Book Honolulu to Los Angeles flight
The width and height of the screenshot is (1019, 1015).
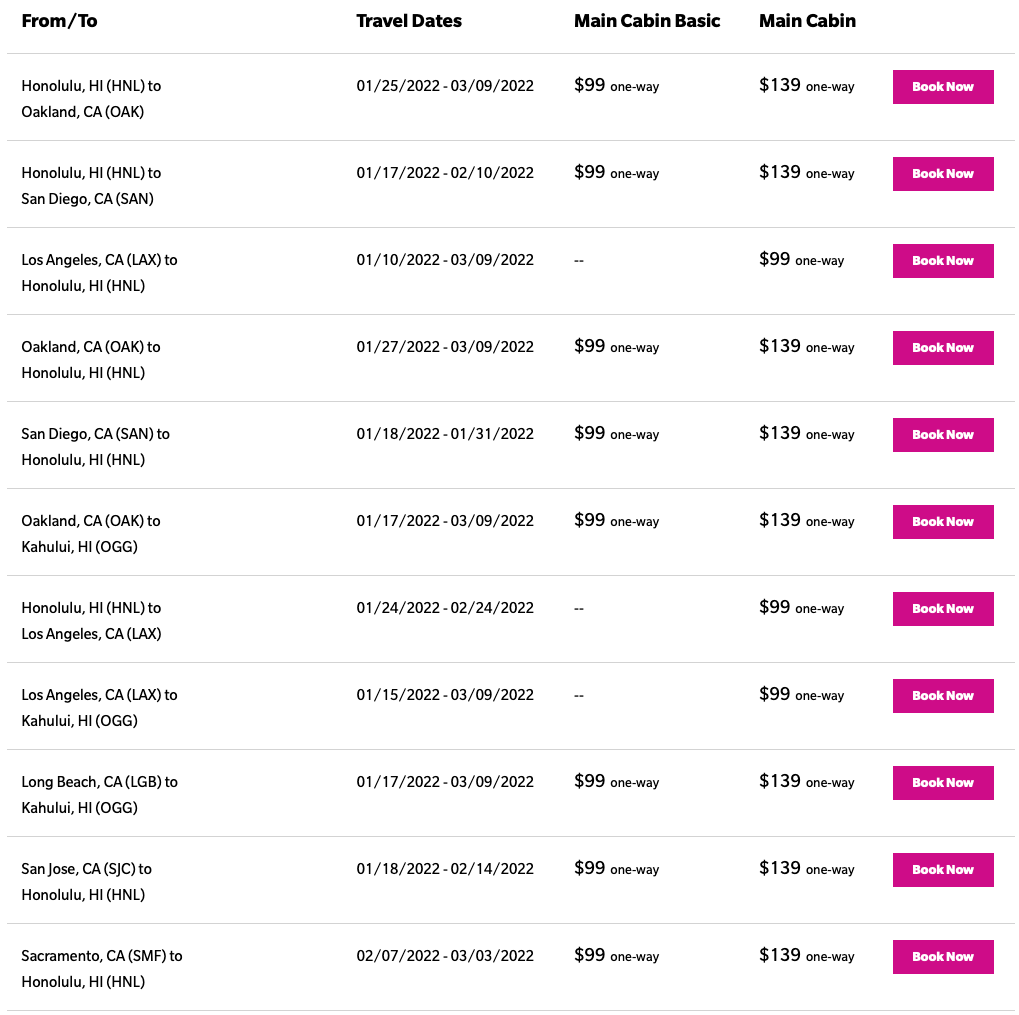(x=942, y=609)
